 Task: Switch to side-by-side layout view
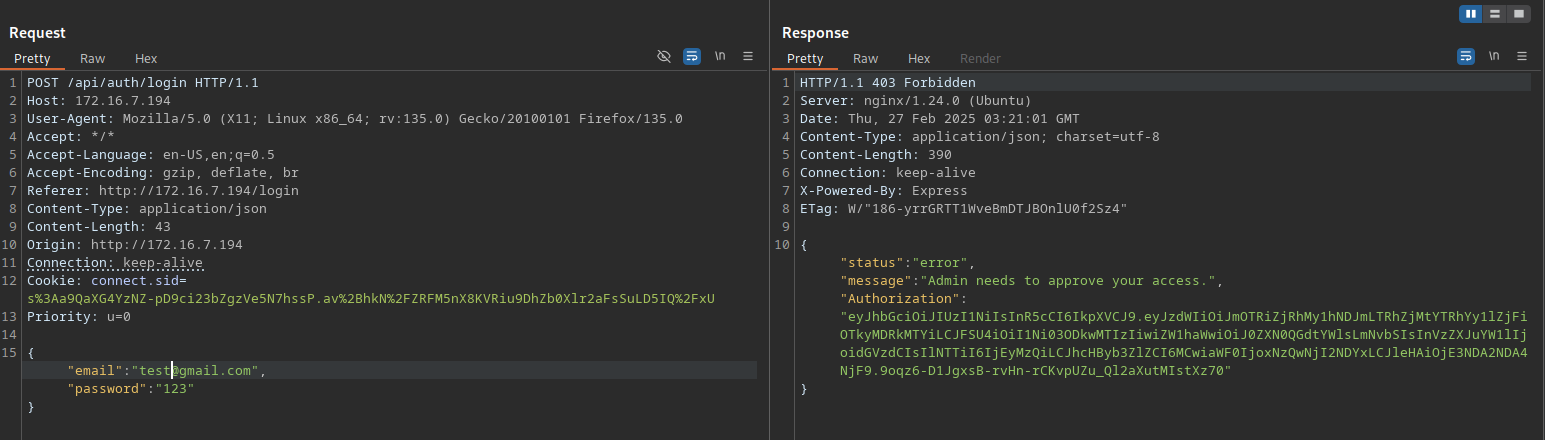pos(1471,14)
